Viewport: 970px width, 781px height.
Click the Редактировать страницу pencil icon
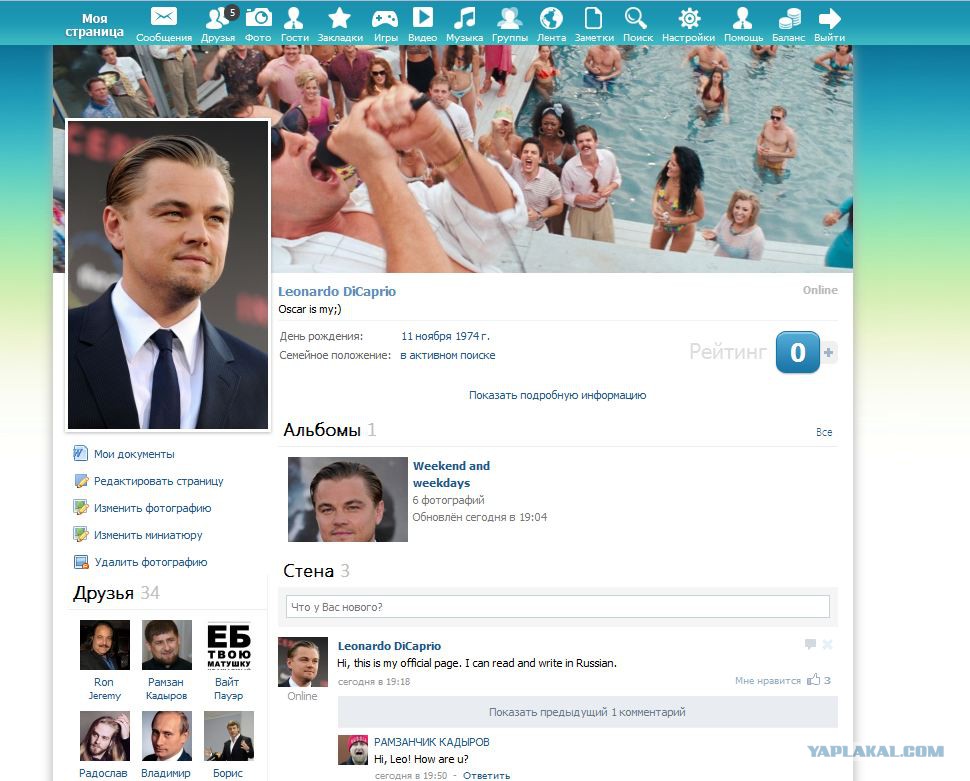point(81,481)
